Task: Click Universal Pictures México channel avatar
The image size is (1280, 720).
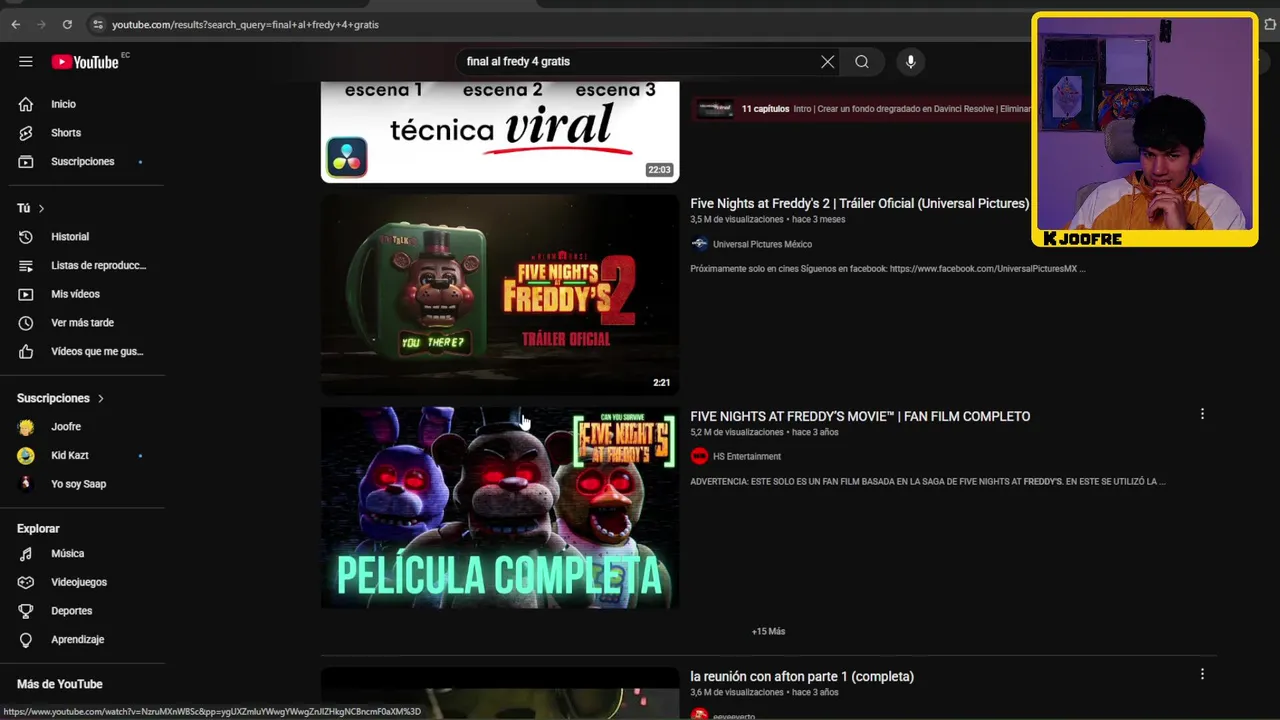Action: 699,244
